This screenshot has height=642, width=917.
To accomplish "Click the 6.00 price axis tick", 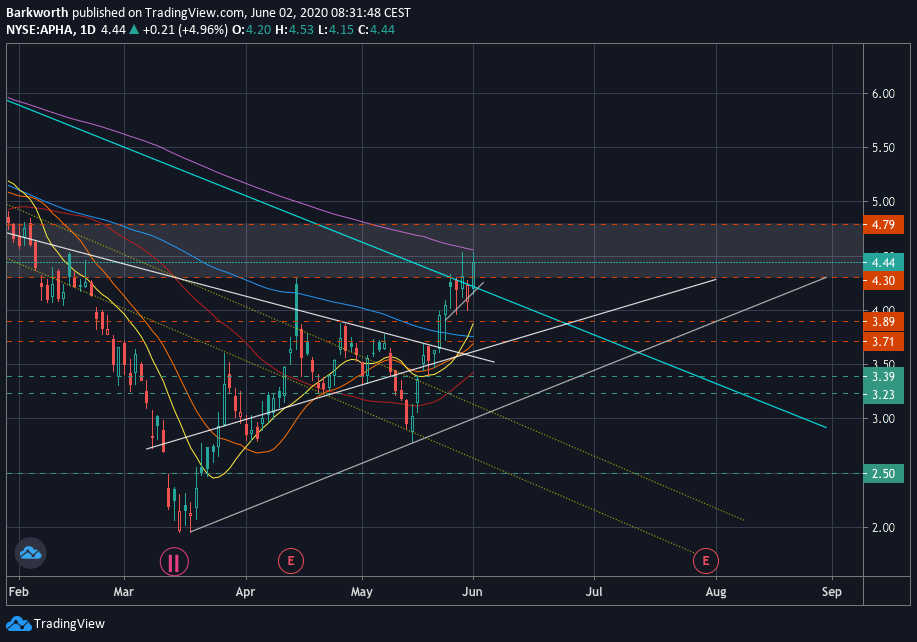I will tap(883, 94).
